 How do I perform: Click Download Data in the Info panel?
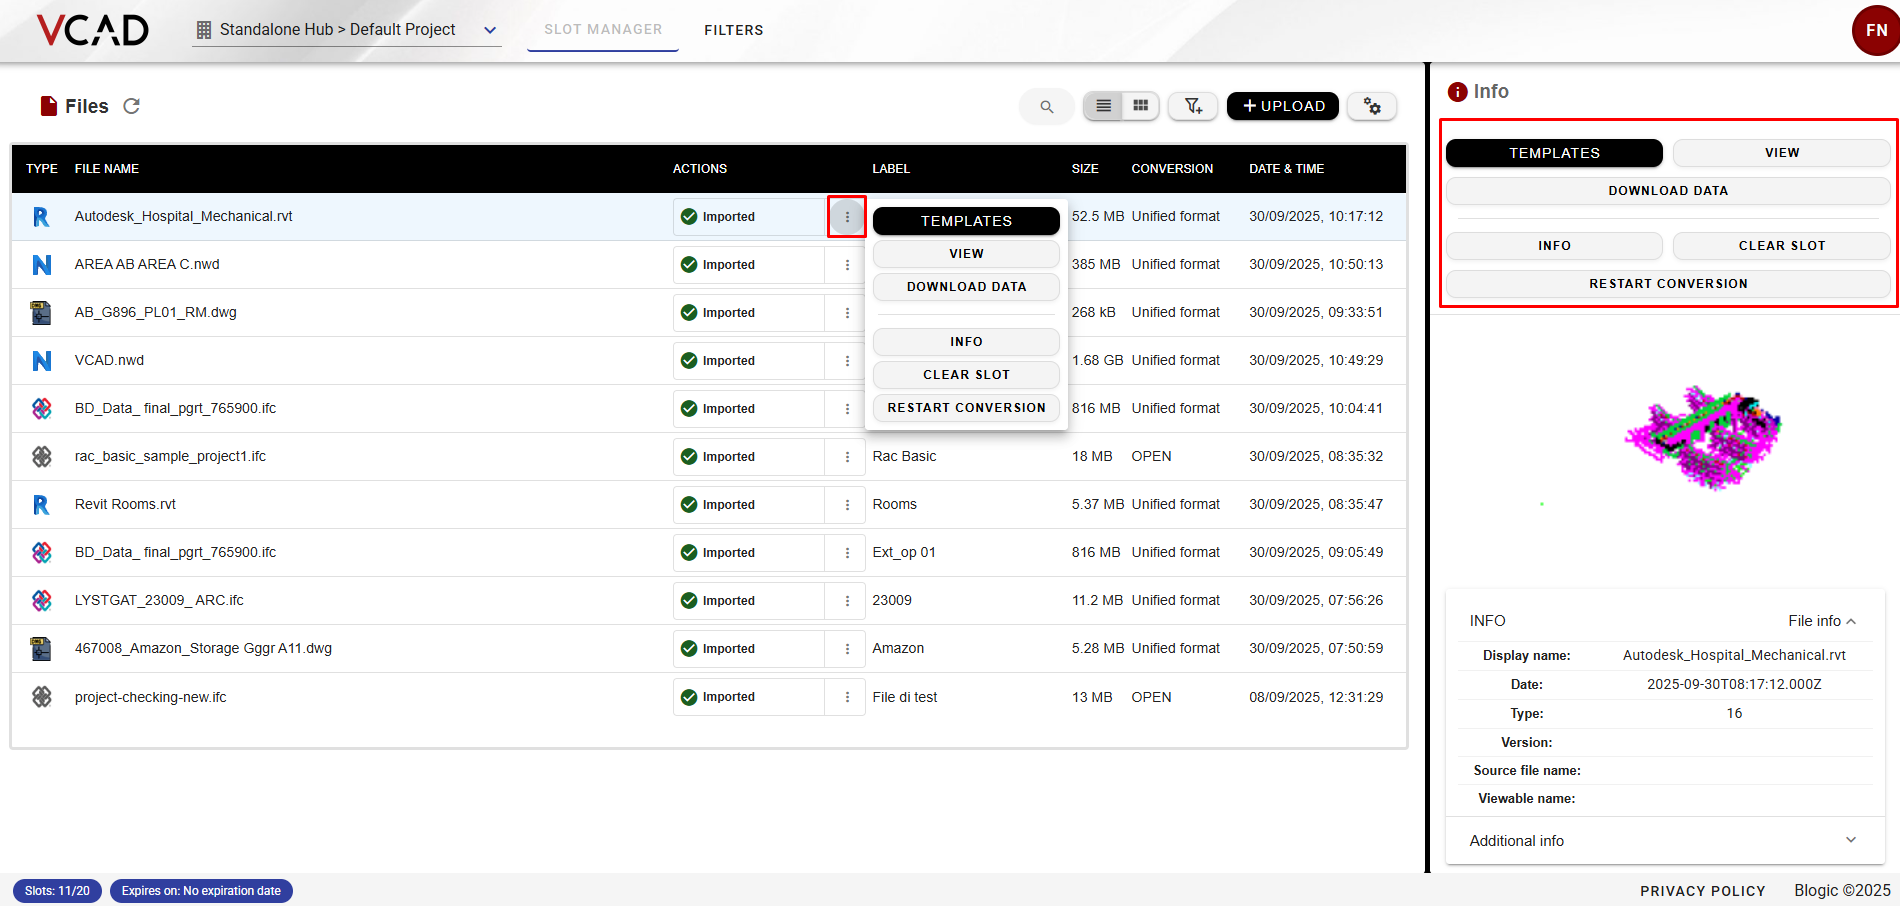point(1667,191)
